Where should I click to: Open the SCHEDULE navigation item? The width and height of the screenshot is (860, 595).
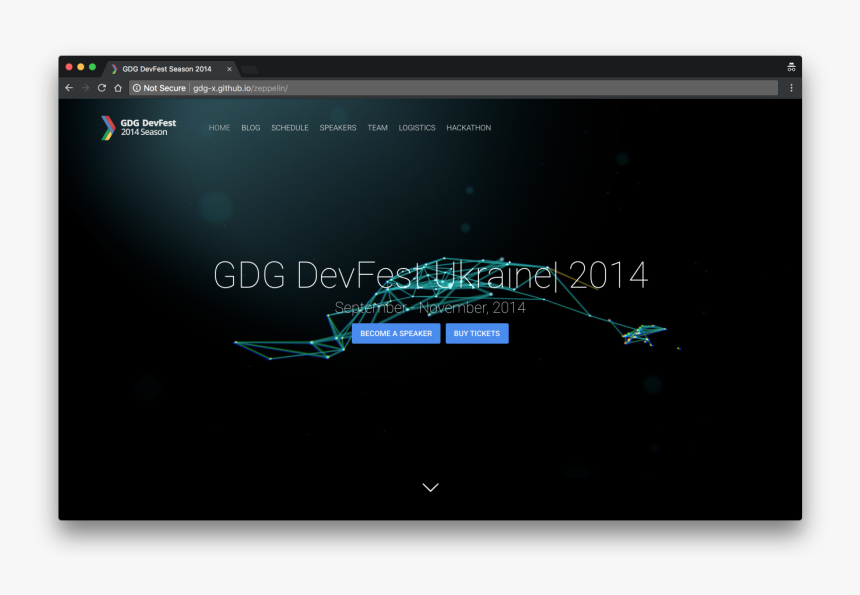point(290,128)
